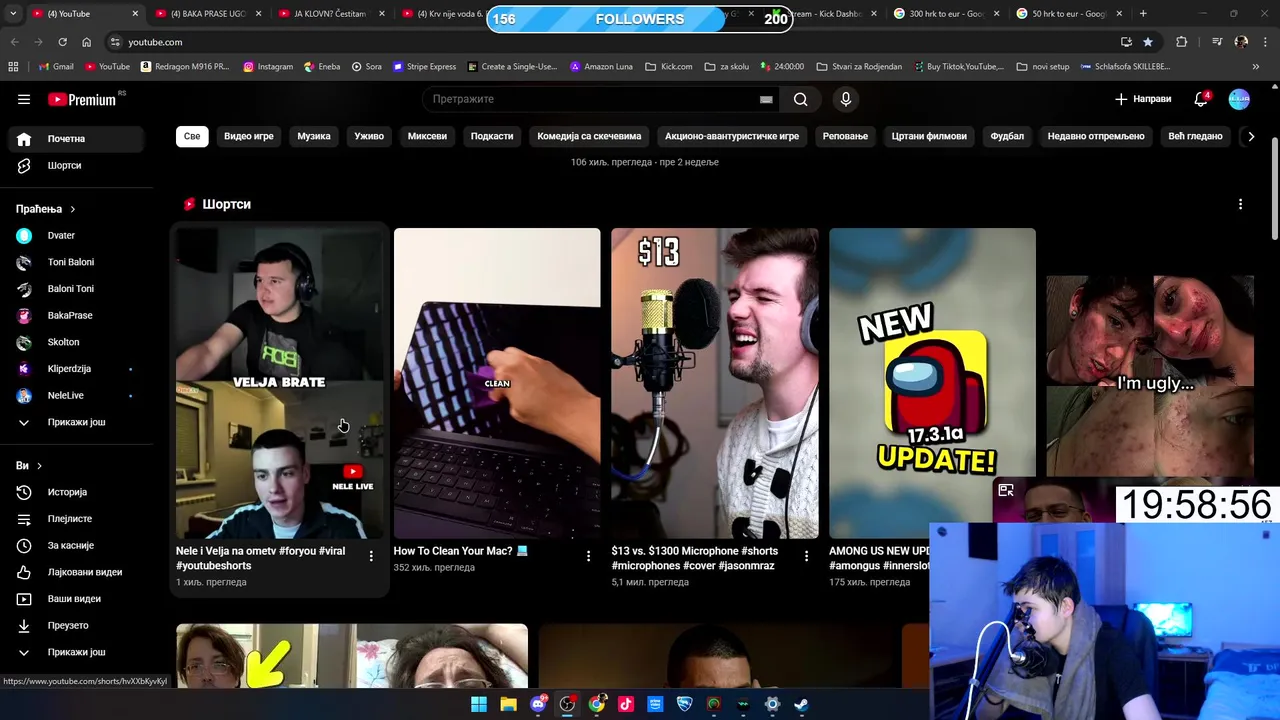1280x720 pixels.
Task: Go to Почетна home in sidebar
Action: coord(78,139)
